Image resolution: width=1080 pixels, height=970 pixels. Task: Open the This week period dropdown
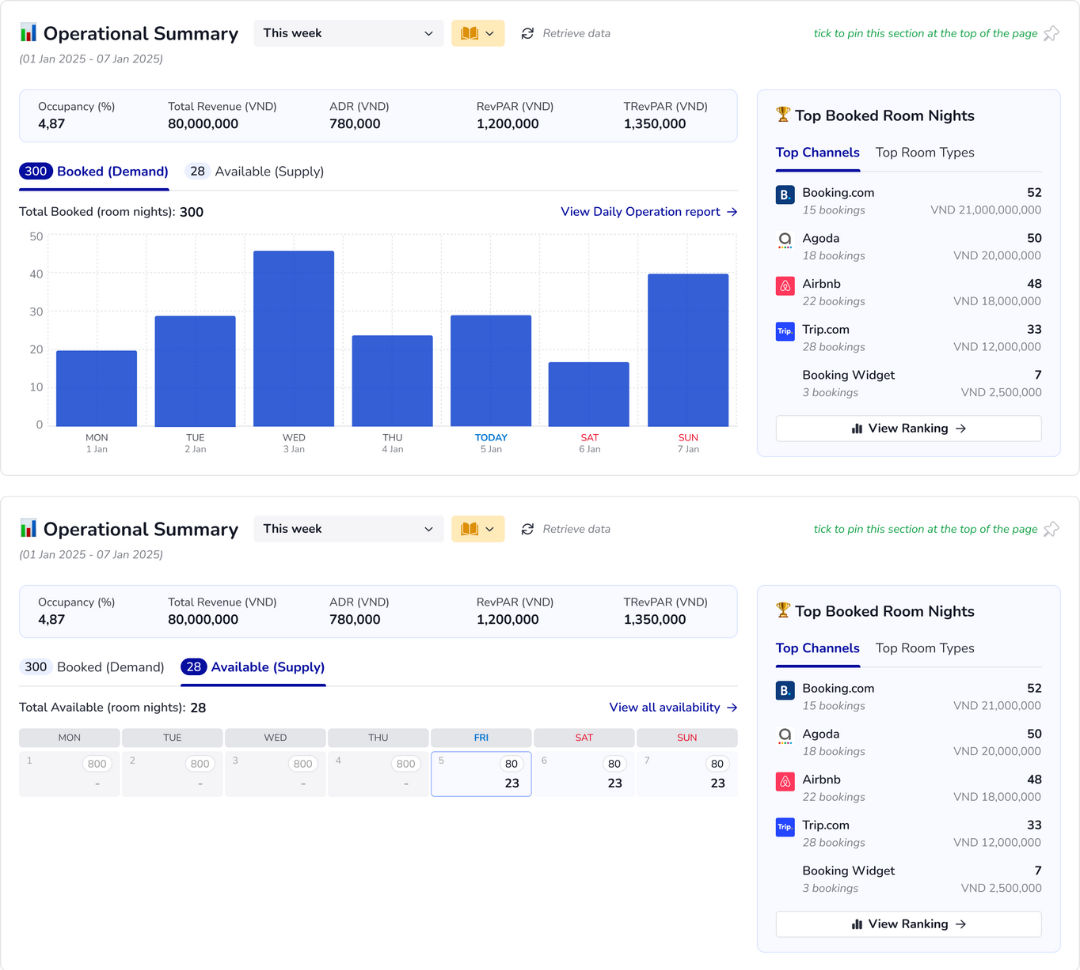click(x=348, y=33)
